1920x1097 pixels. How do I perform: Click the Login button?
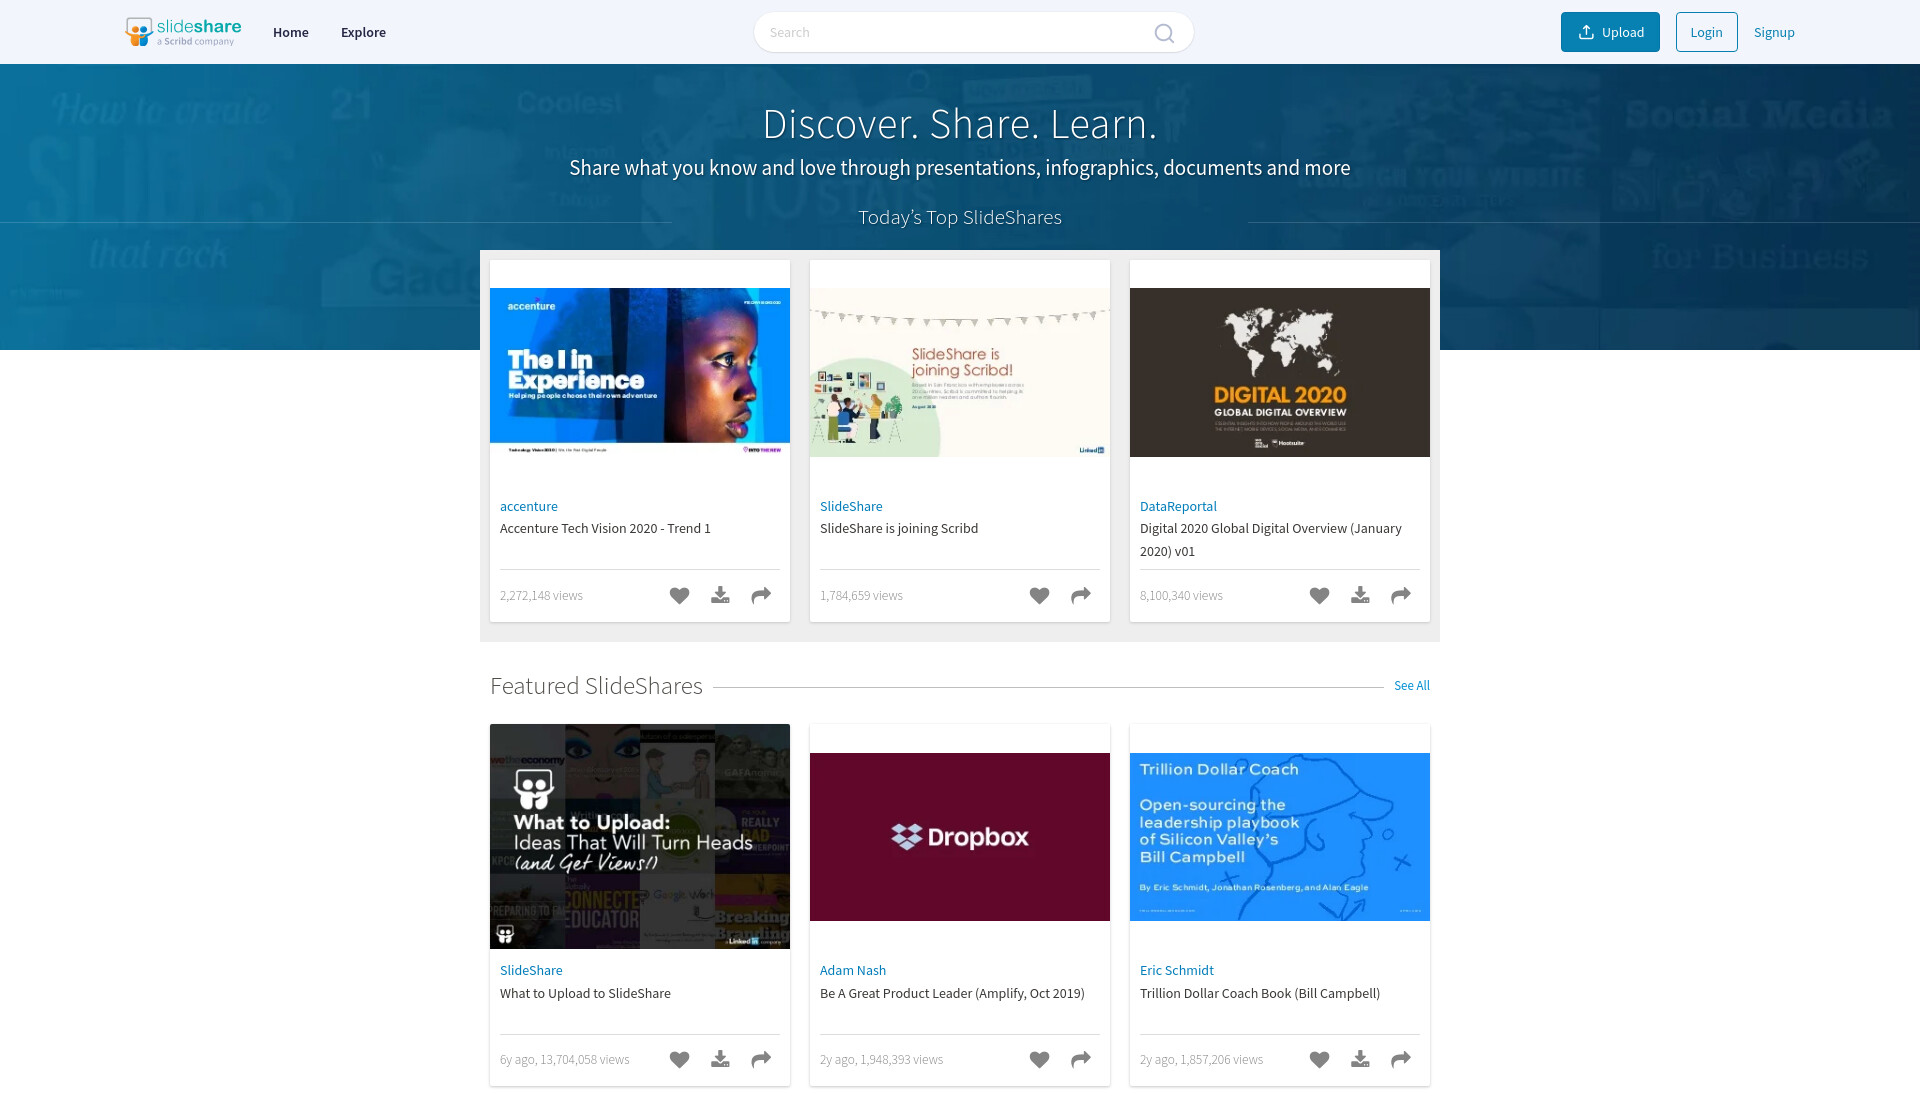(1706, 32)
